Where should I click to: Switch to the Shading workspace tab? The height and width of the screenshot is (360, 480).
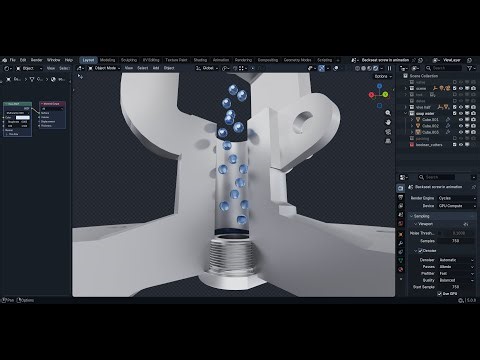coord(200,60)
